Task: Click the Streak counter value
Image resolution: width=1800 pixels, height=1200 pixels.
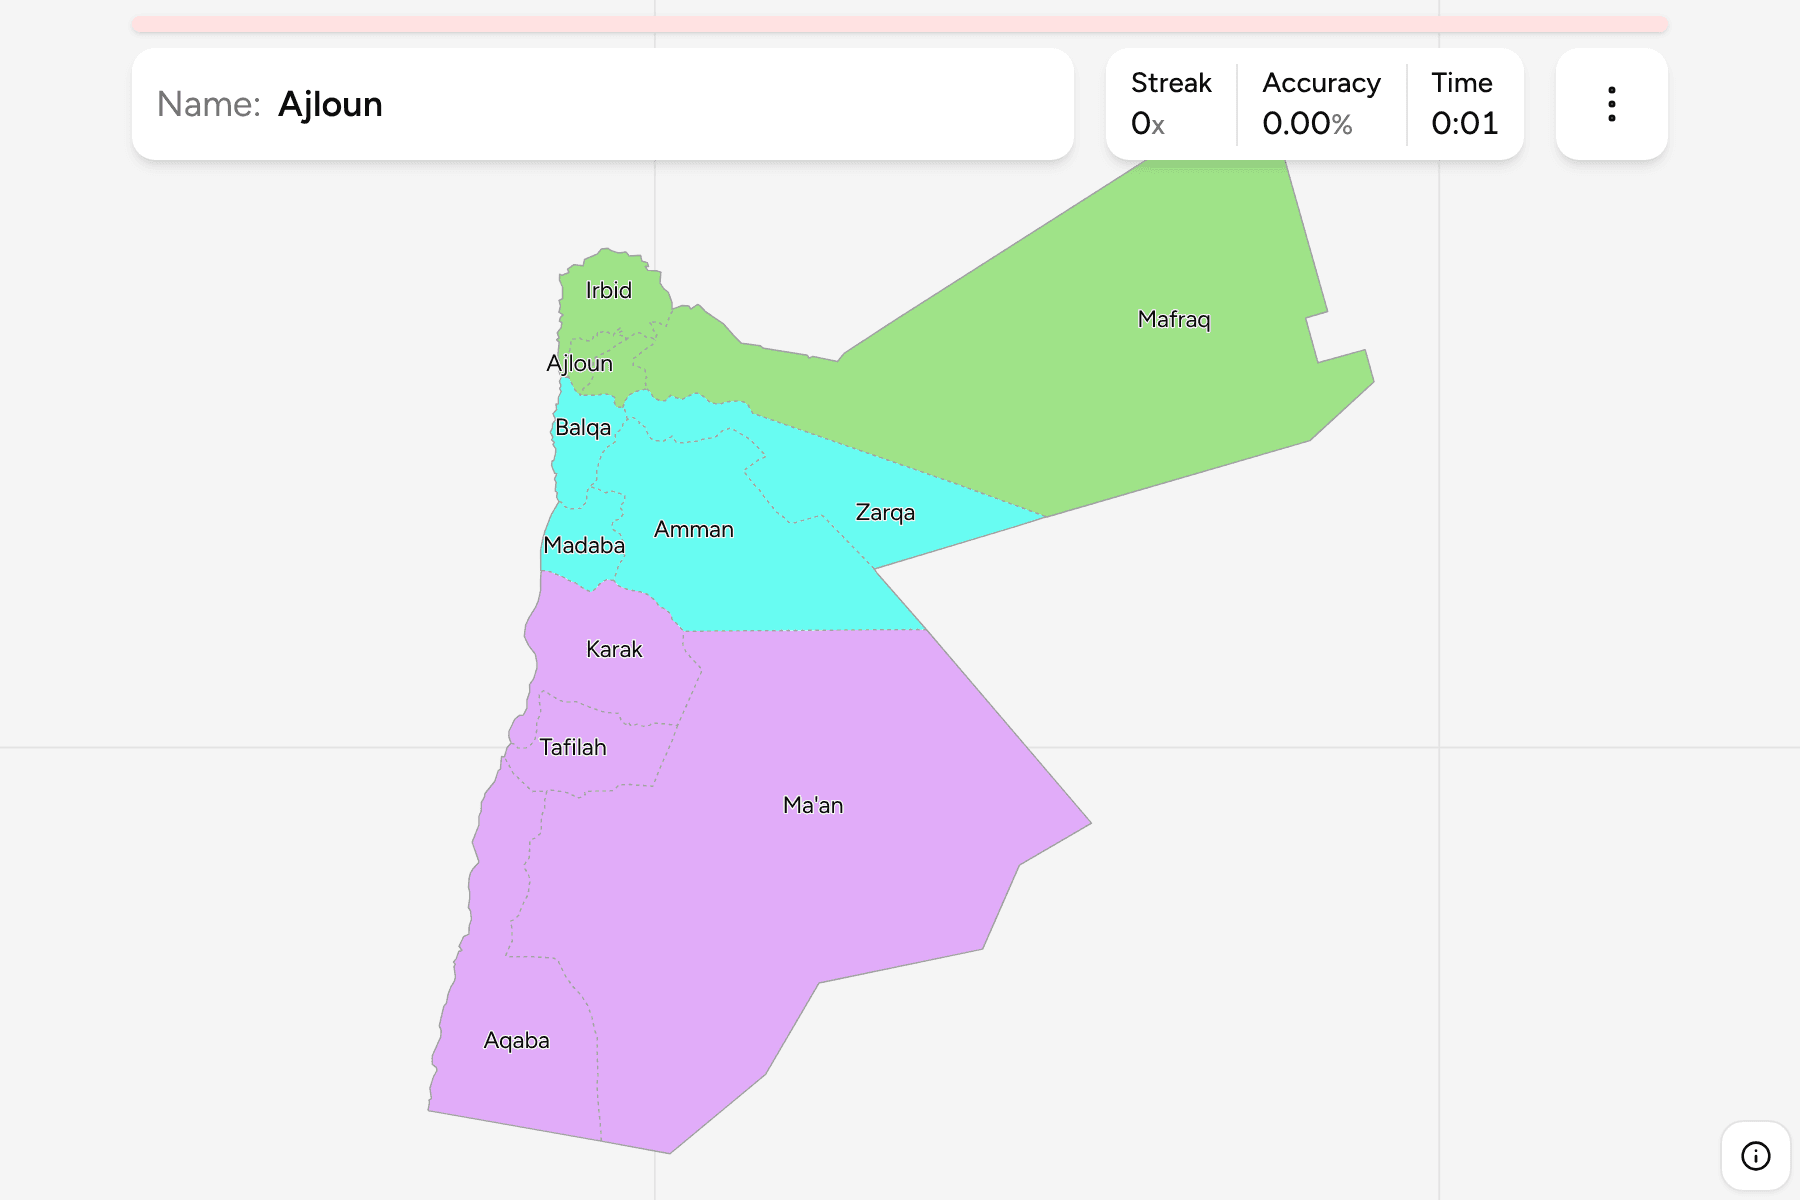Action: [1148, 124]
